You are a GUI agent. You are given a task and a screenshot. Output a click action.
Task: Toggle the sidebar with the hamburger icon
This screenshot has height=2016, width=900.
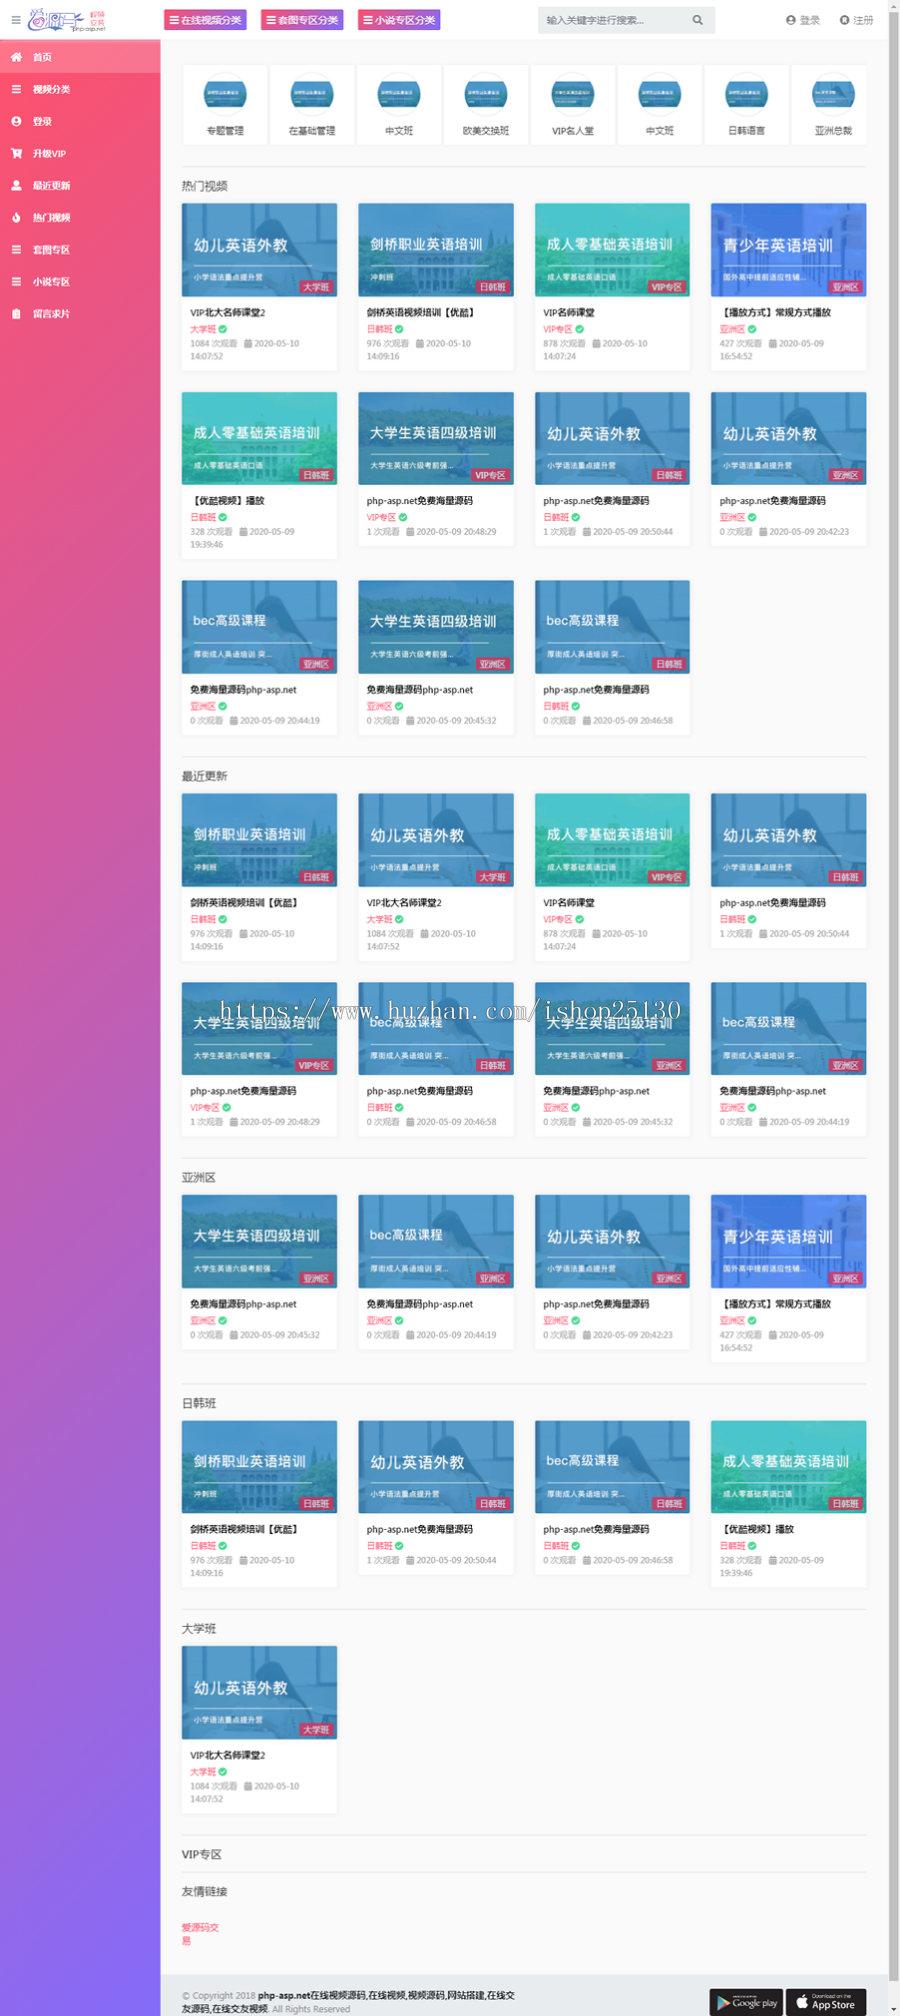(x=15, y=20)
